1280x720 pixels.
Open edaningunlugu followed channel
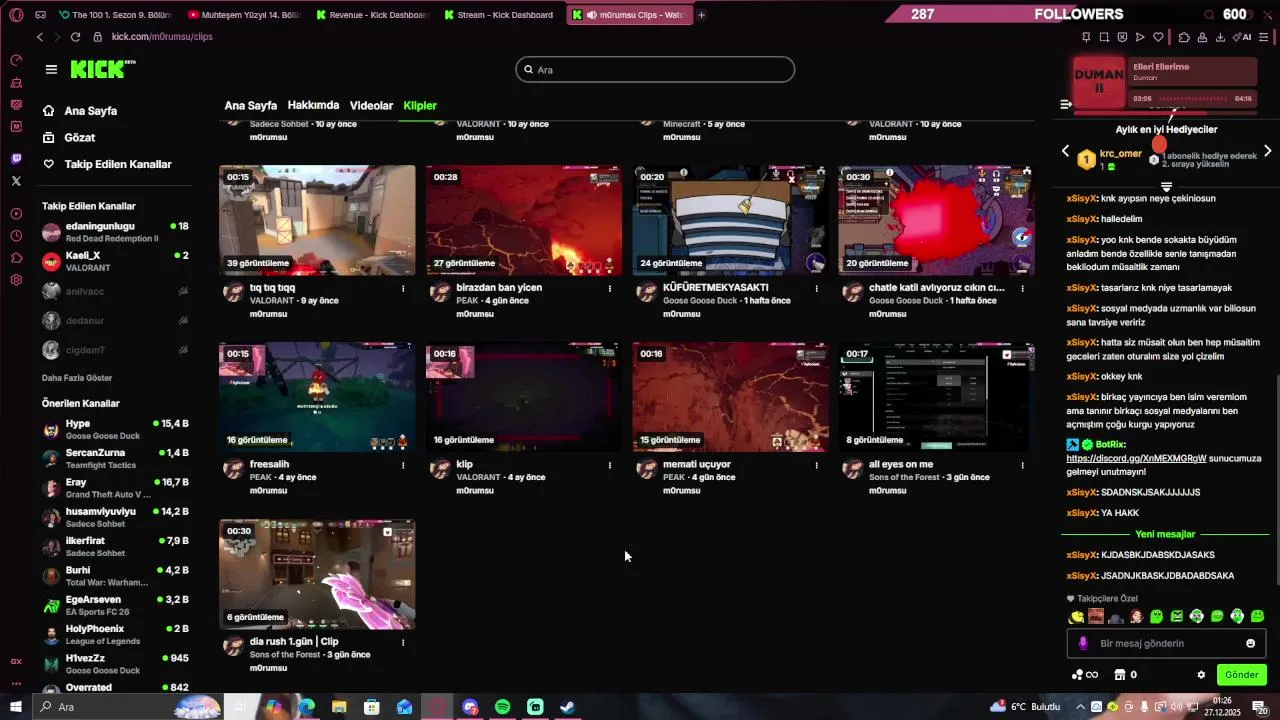coord(115,232)
